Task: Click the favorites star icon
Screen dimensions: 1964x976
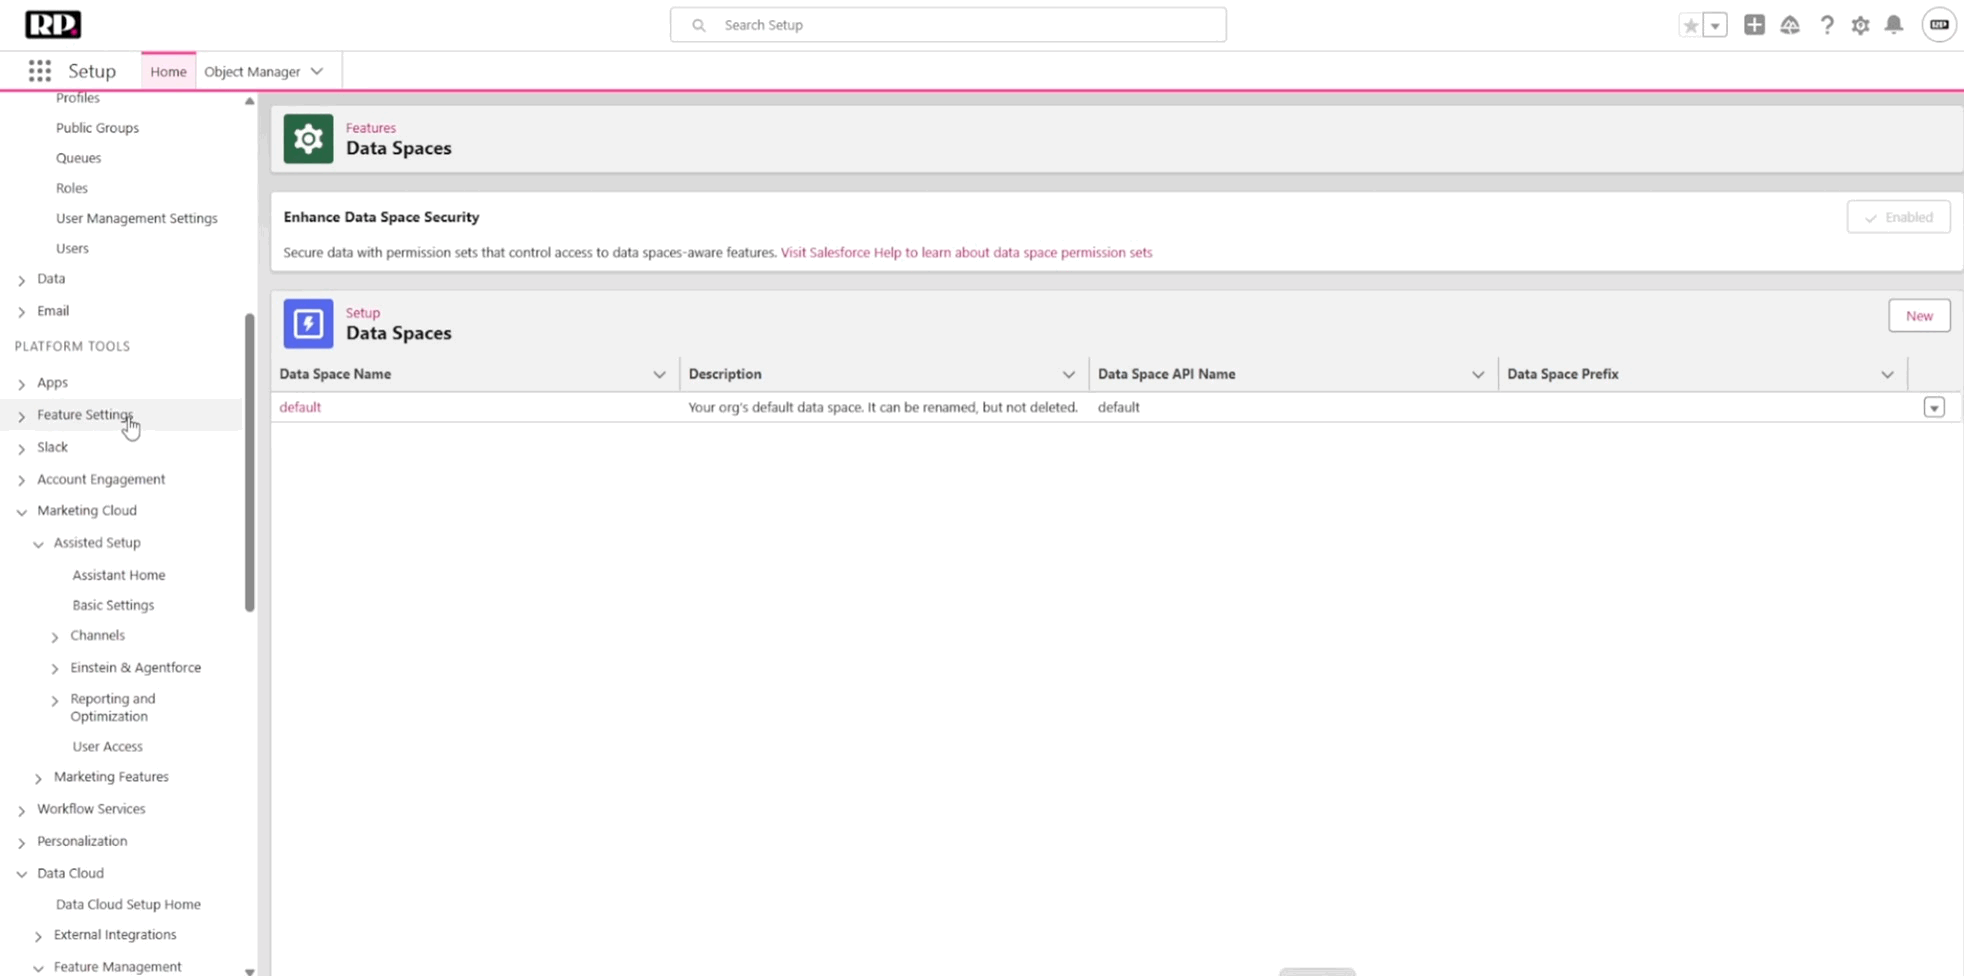Action: [x=1690, y=26]
